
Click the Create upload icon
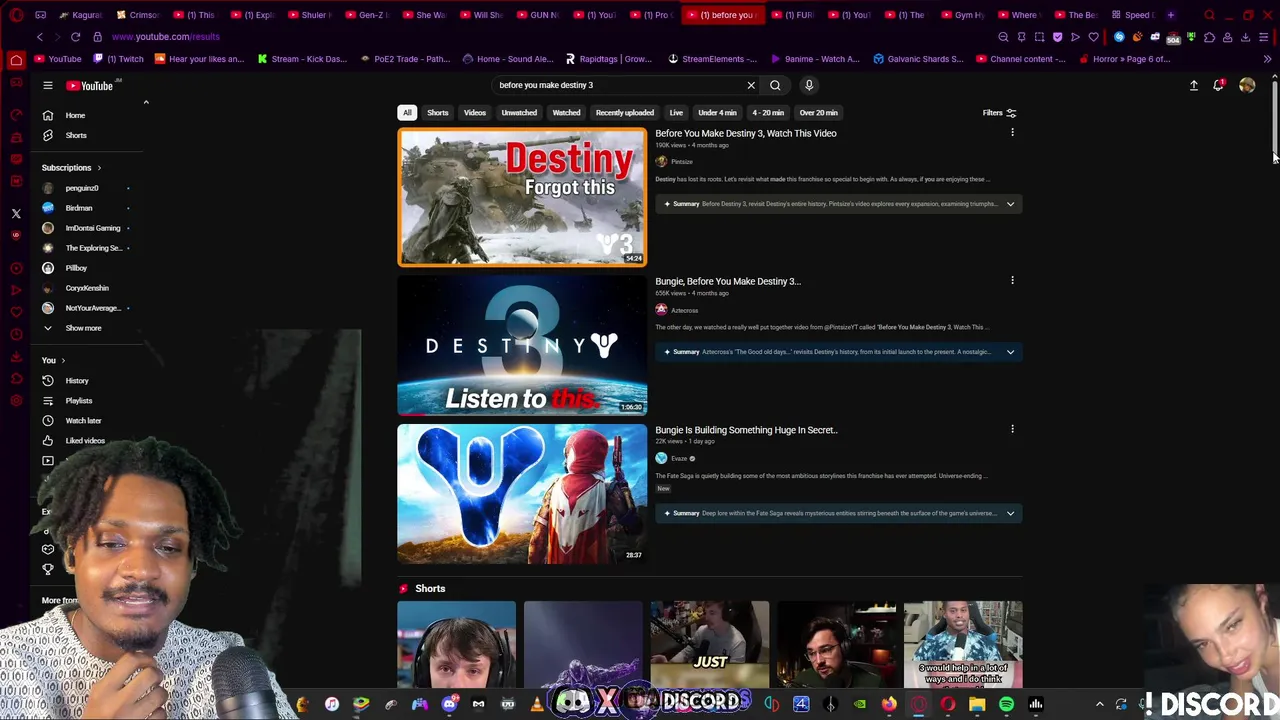(1193, 86)
